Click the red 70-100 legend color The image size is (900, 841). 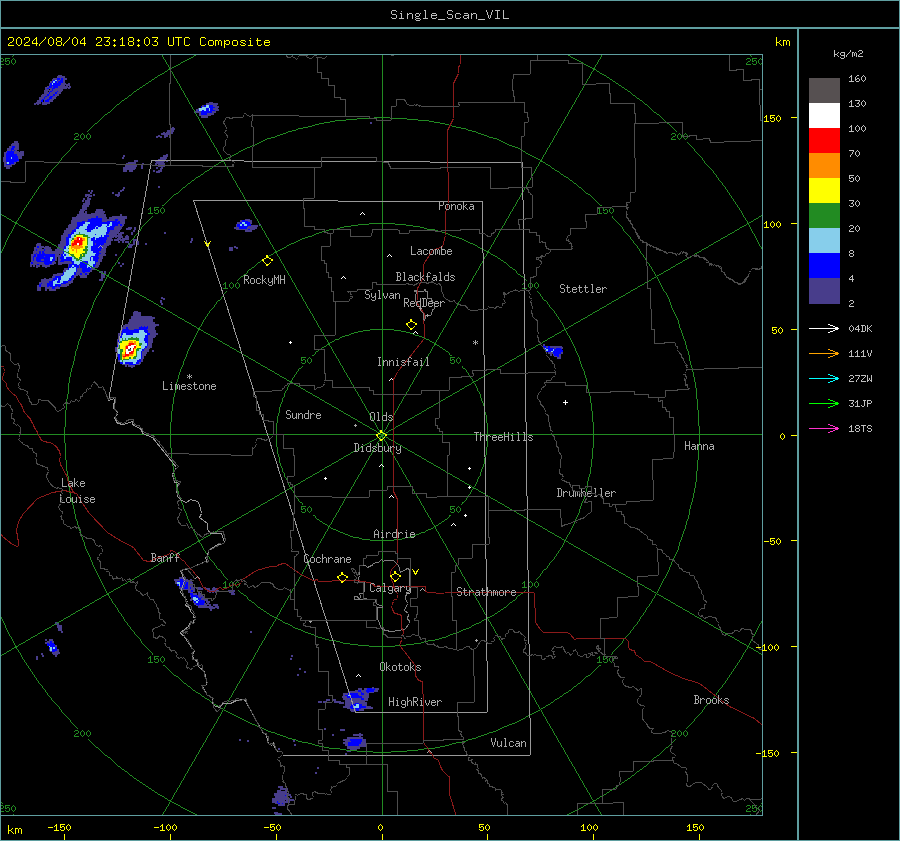[x=824, y=141]
